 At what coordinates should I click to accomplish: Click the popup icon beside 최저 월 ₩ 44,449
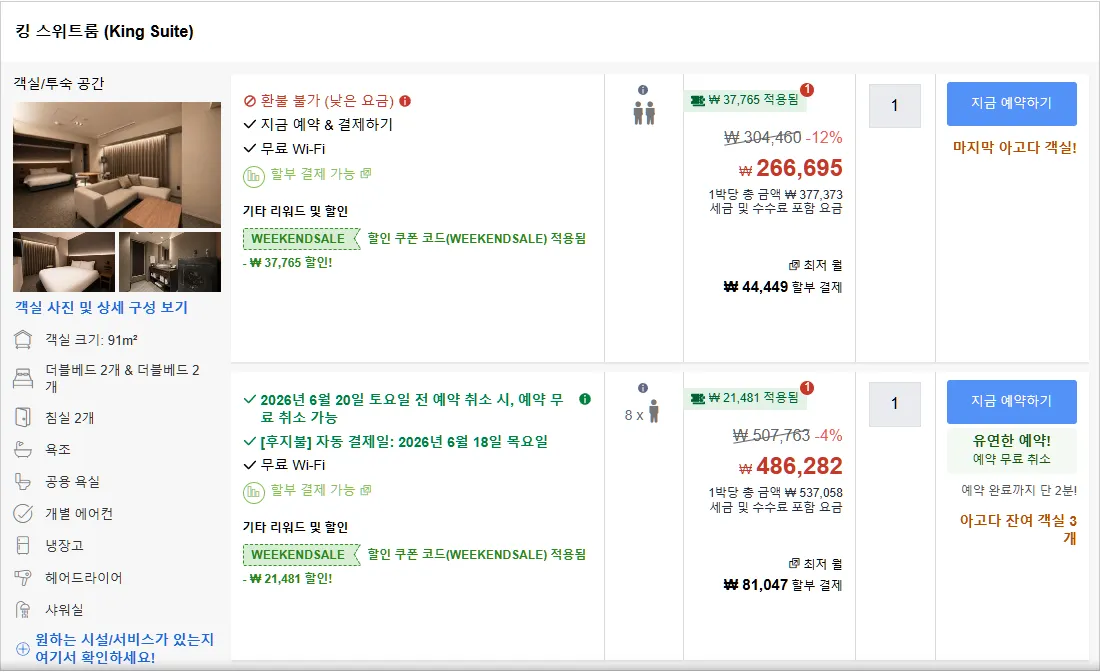[x=794, y=265]
